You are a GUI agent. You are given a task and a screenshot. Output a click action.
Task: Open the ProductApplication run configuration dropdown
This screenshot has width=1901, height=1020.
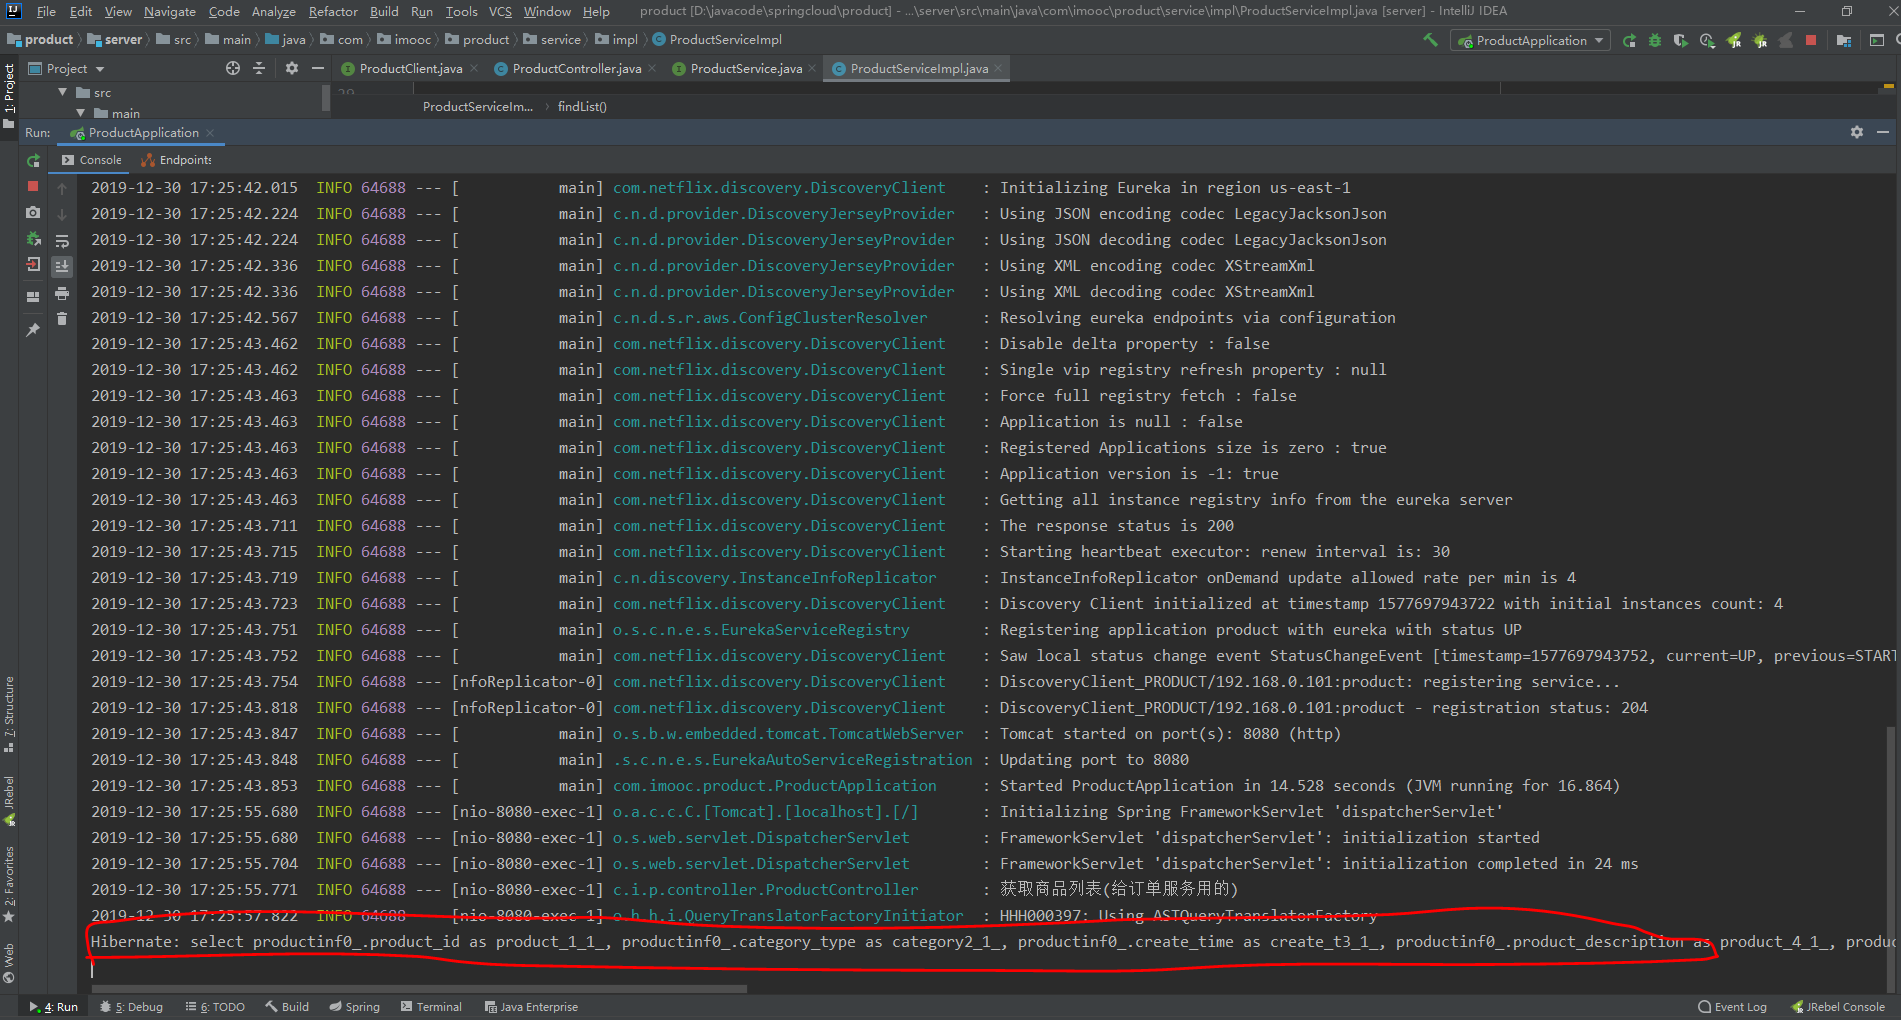1530,40
